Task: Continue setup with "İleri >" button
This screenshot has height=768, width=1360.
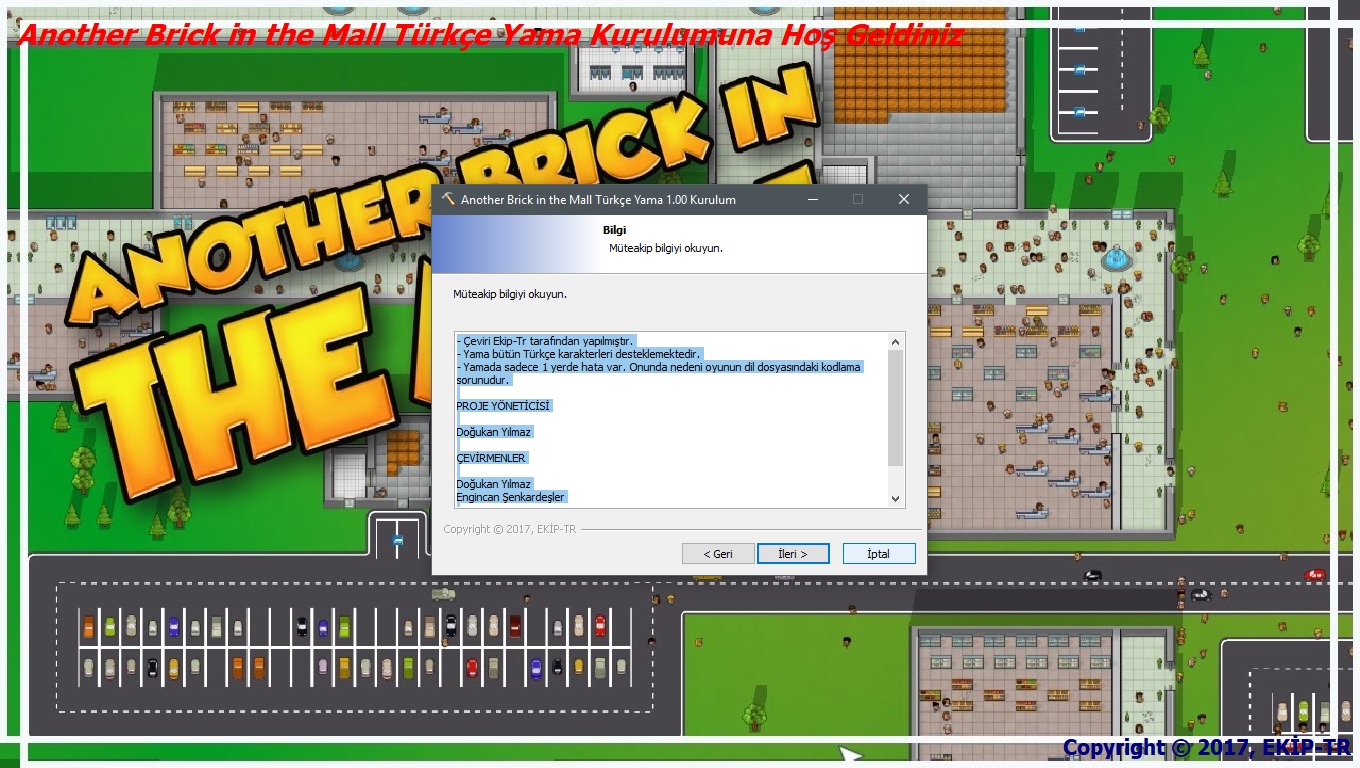Action: 793,554
